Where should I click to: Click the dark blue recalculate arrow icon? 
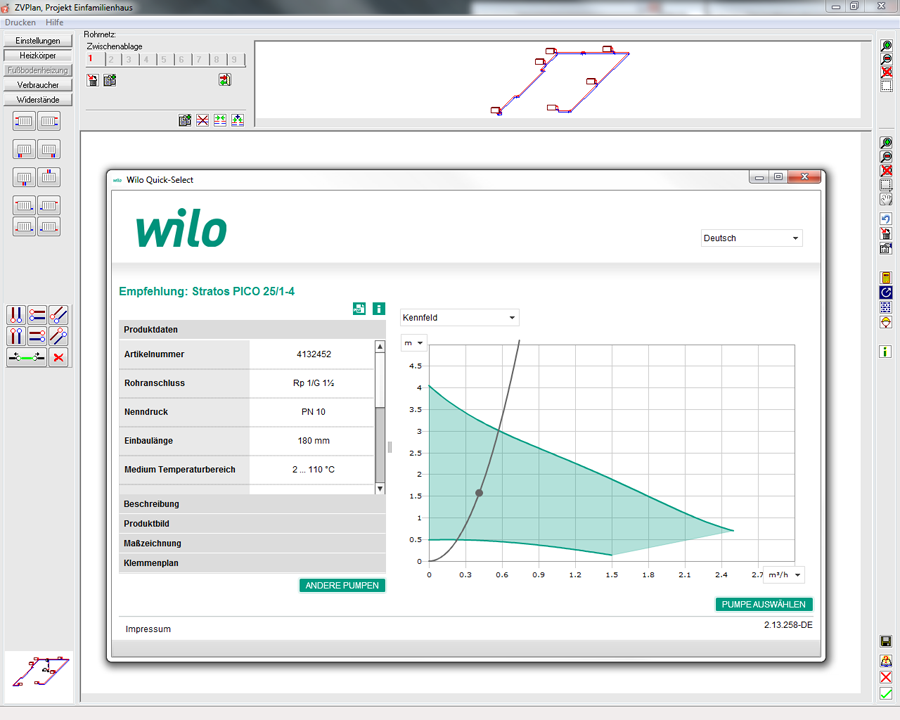(886, 293)
